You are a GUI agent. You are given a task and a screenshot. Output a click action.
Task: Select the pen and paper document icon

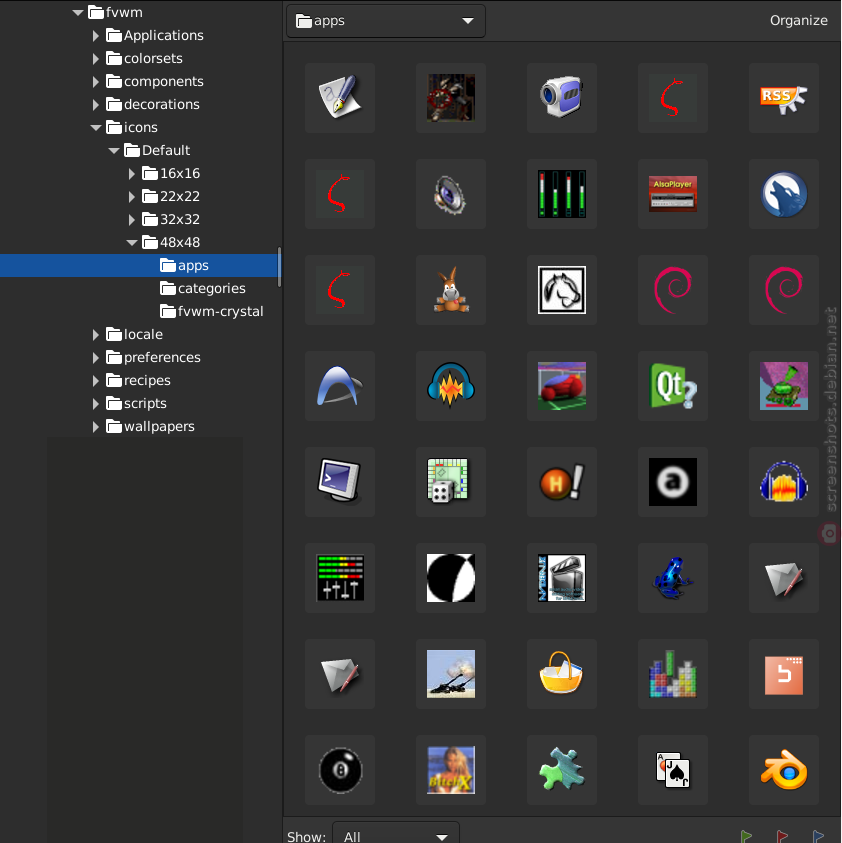click(340, 97)
